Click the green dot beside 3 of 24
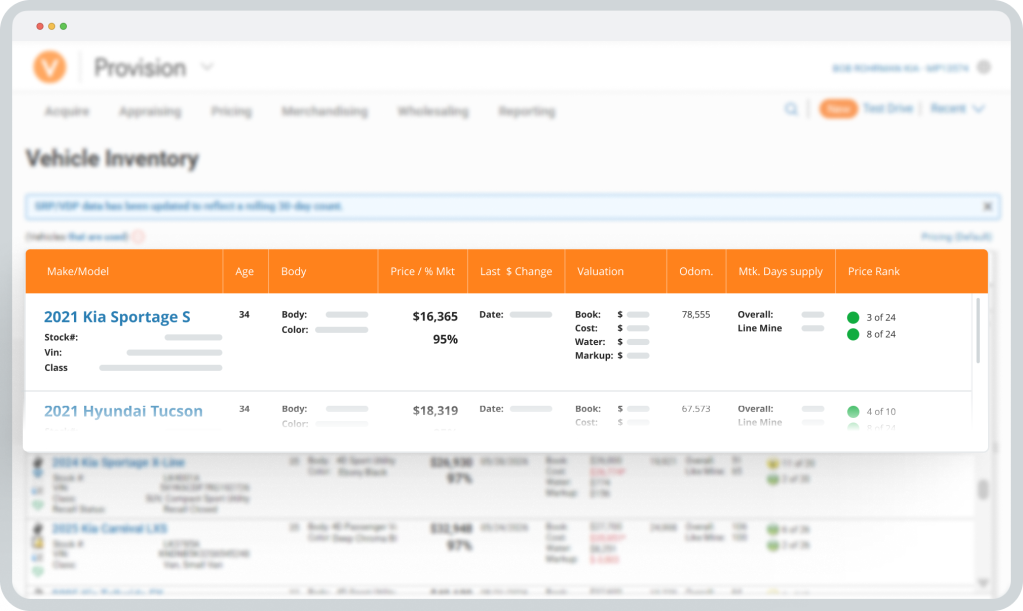Screen dimensions: 1023x611 pyautogui.click(x=853, y=318)
